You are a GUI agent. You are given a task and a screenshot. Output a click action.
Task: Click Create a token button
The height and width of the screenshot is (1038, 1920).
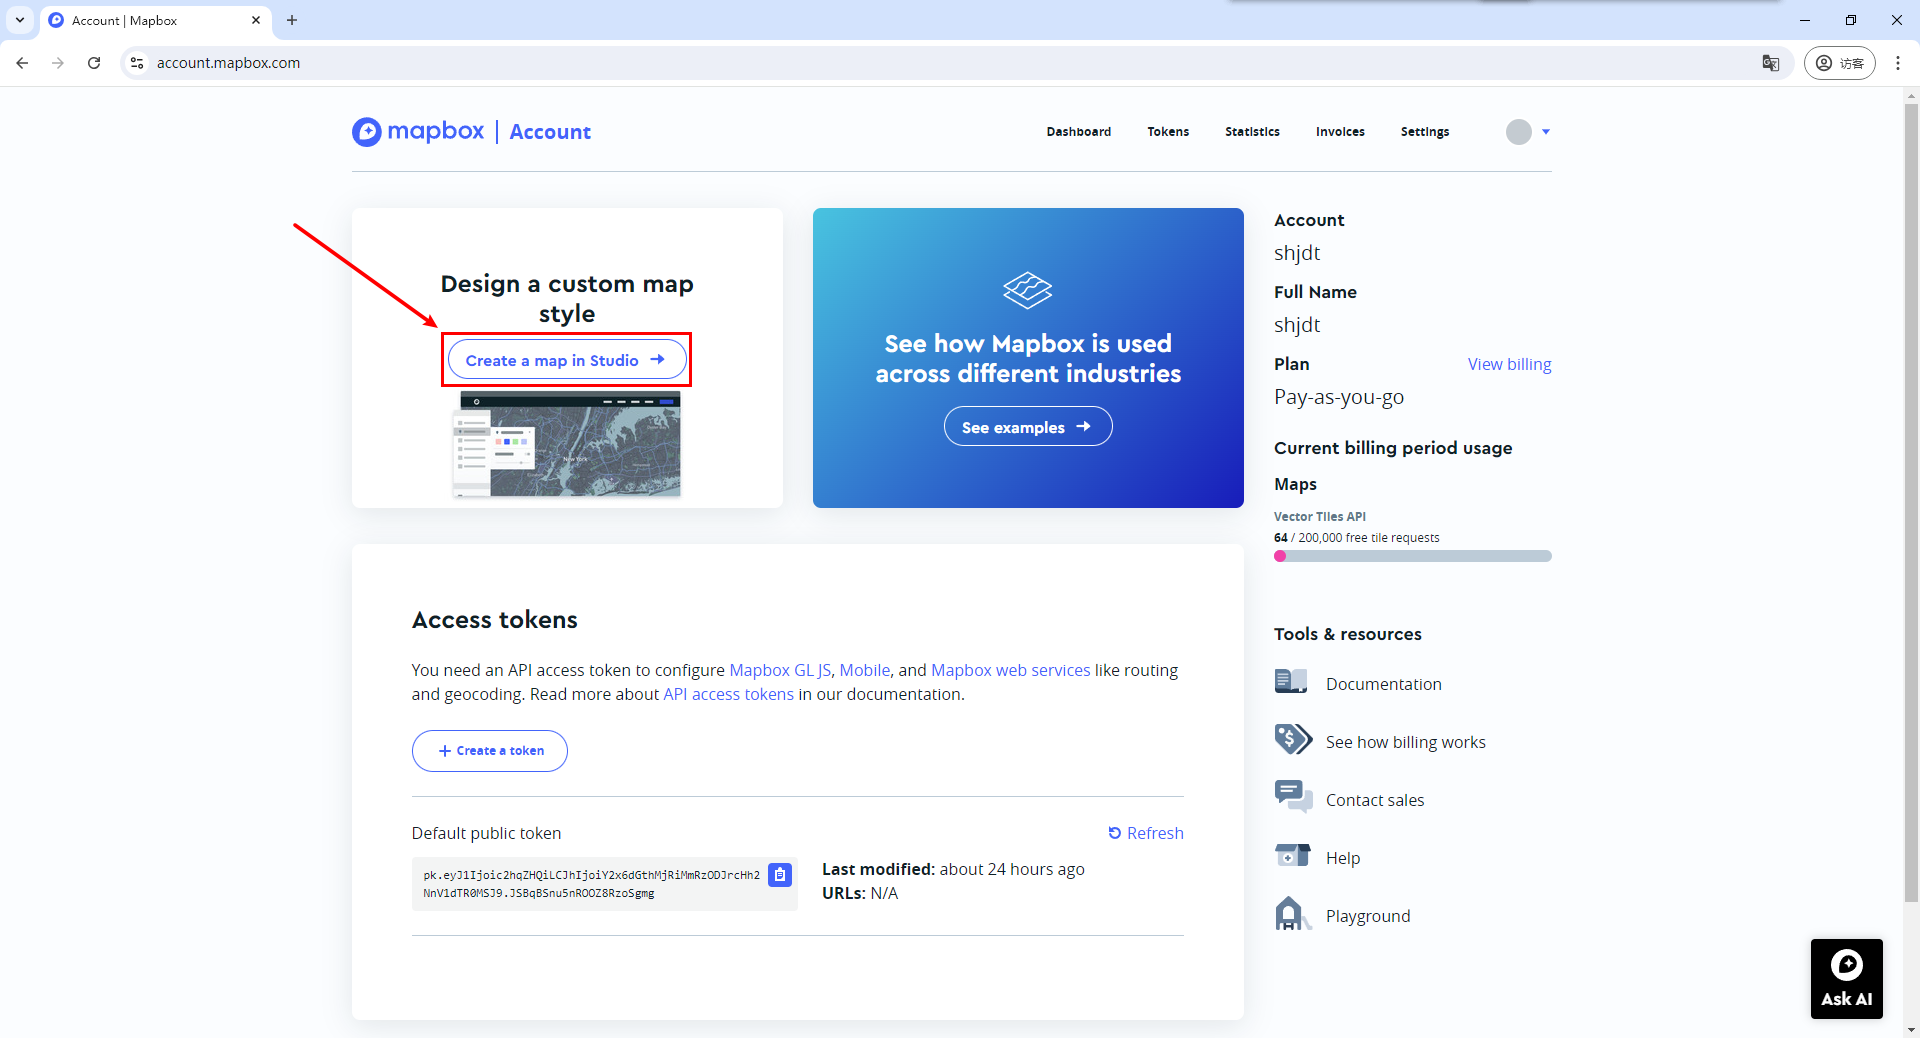[x=490, y=751]
